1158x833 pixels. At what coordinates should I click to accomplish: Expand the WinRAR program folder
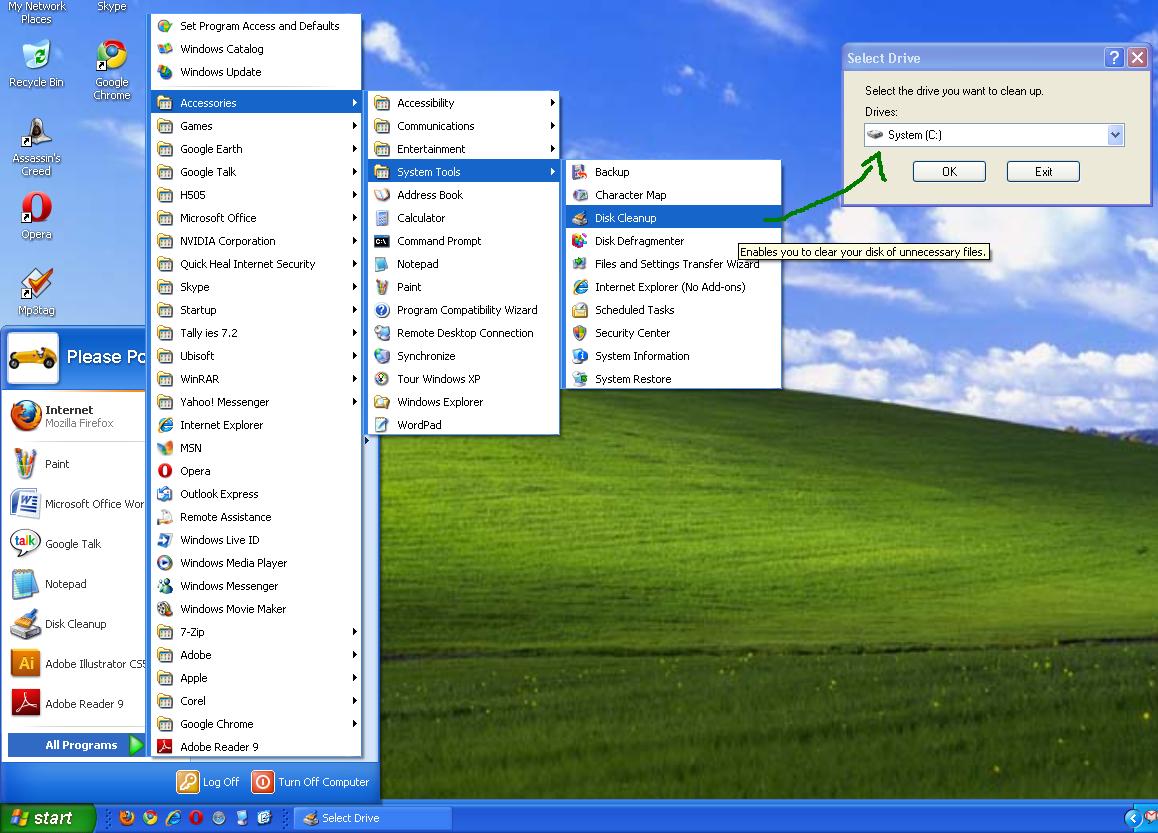pos(256,379)
